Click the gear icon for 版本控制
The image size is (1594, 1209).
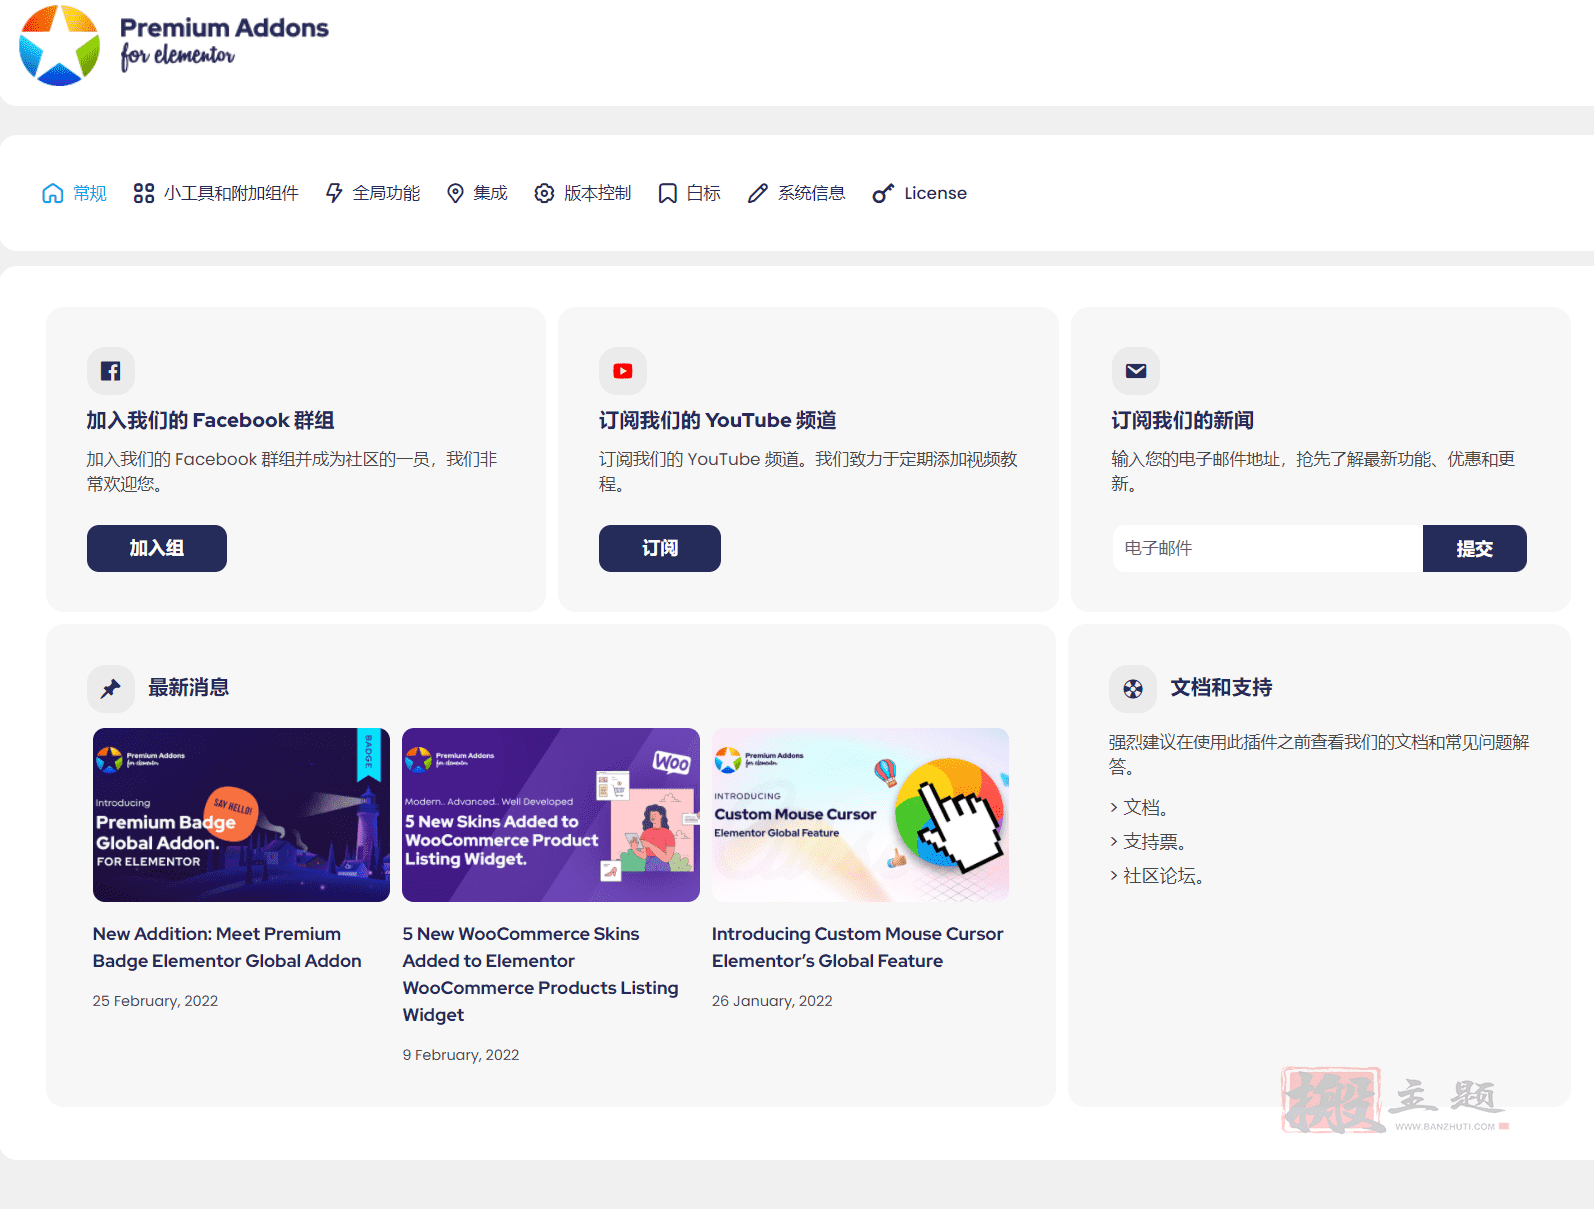point(544,193)
